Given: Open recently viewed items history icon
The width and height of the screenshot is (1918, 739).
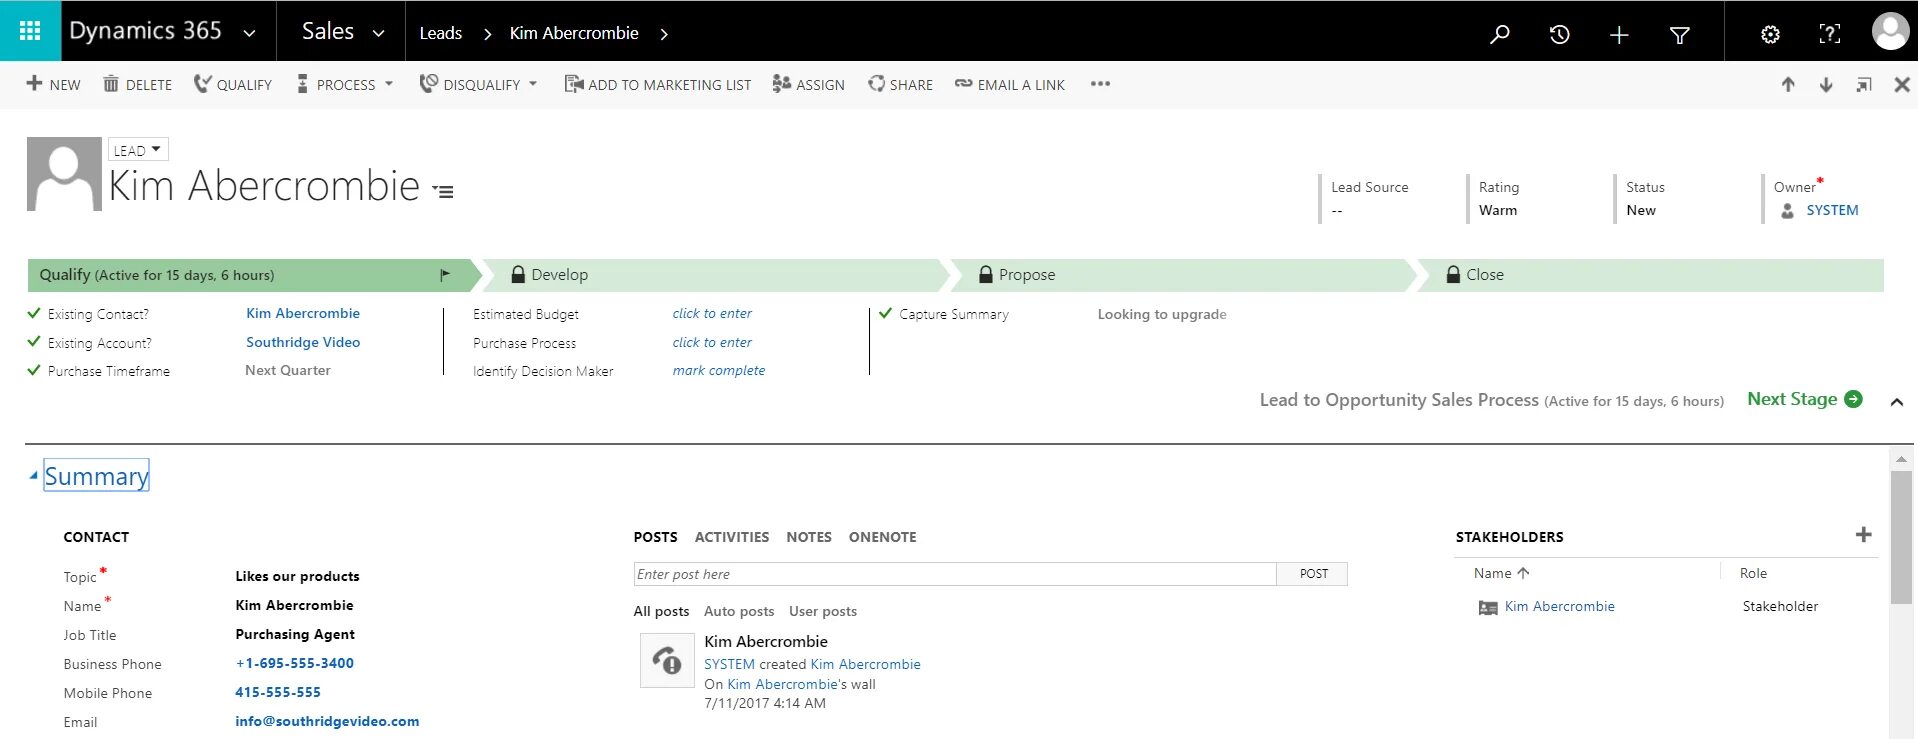Looking at the screenshot, I should (1559, 34).
